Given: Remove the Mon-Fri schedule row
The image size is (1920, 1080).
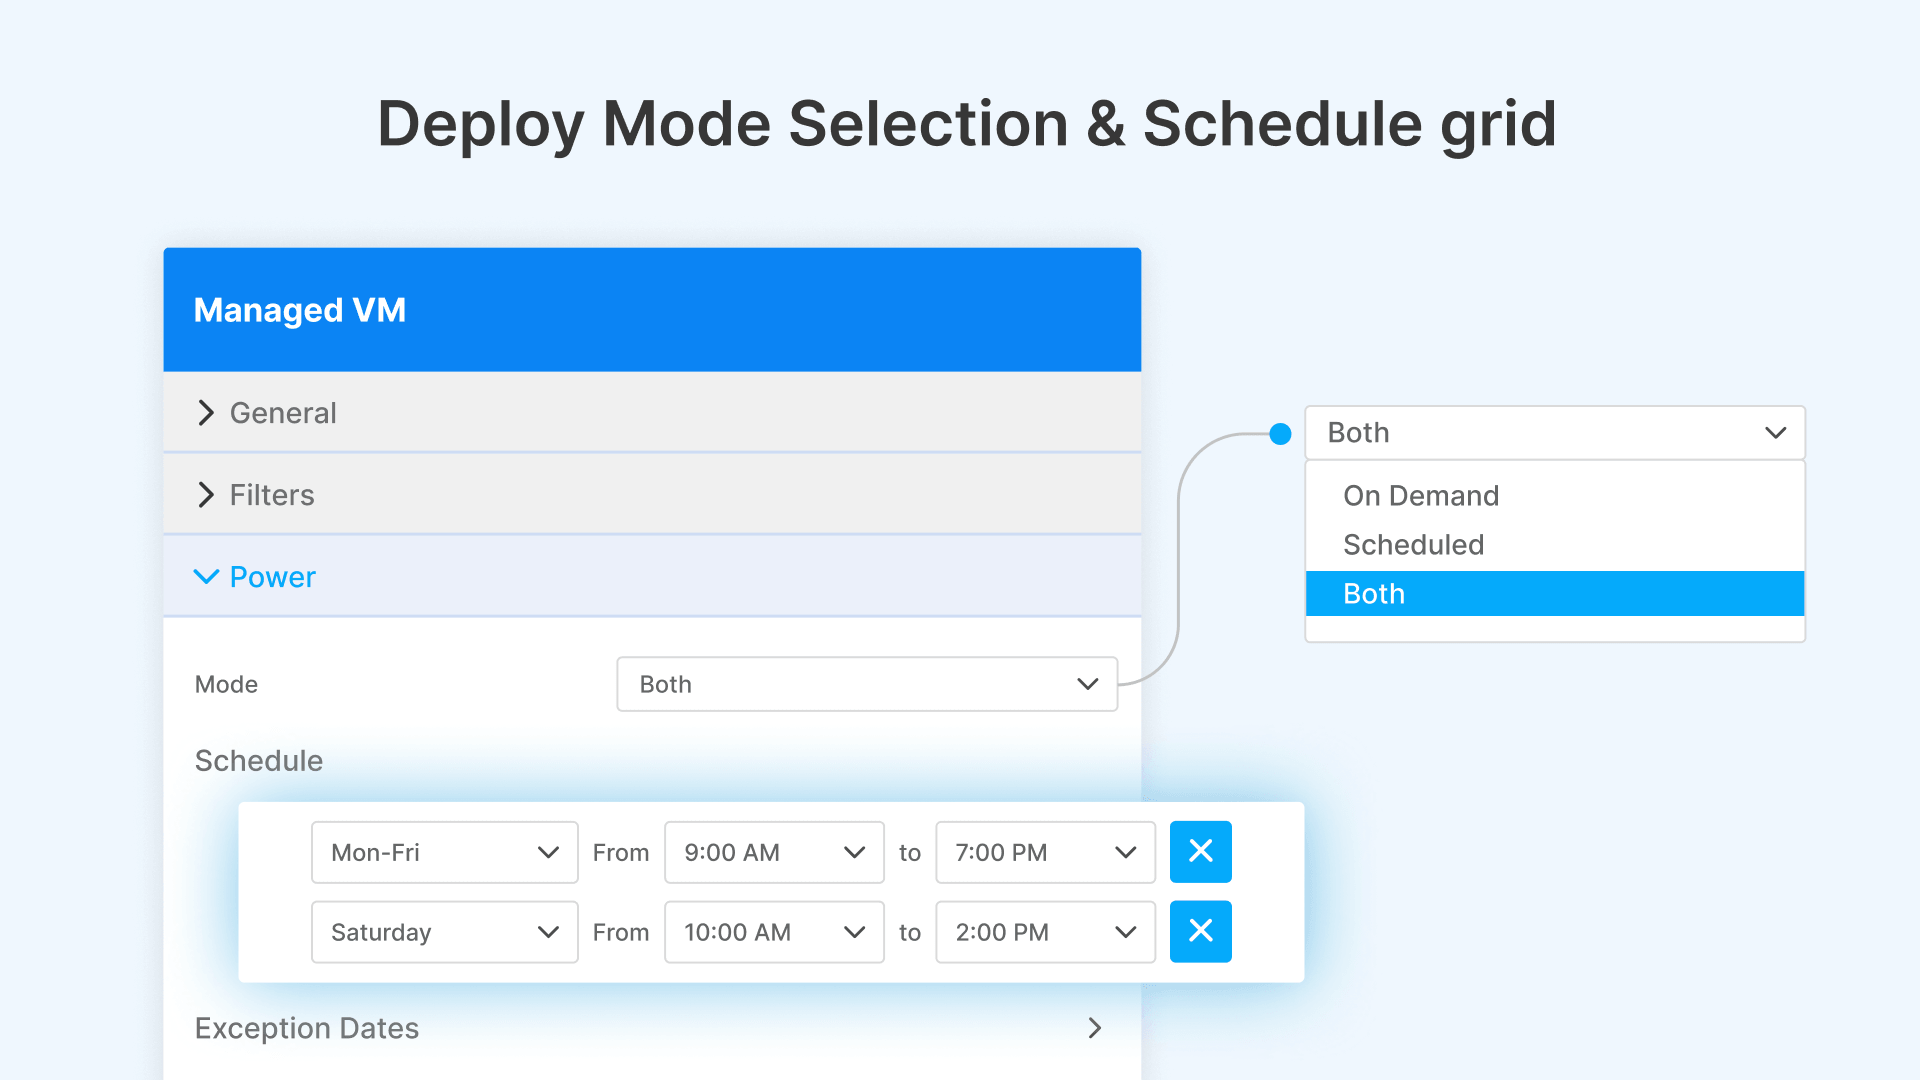Looking at the screenshot, I should (x=1200, y=852).
